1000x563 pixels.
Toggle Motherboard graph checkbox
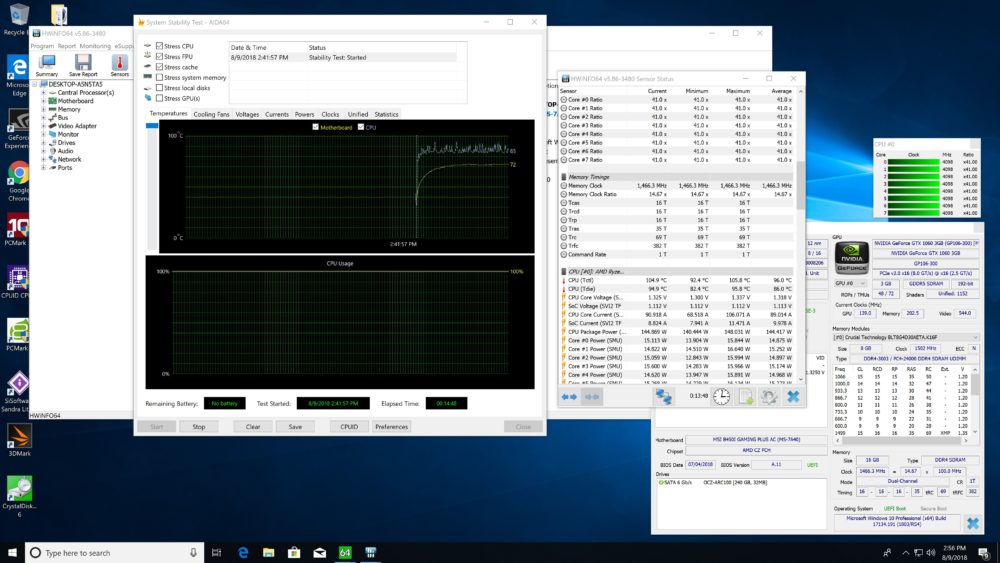315,127
